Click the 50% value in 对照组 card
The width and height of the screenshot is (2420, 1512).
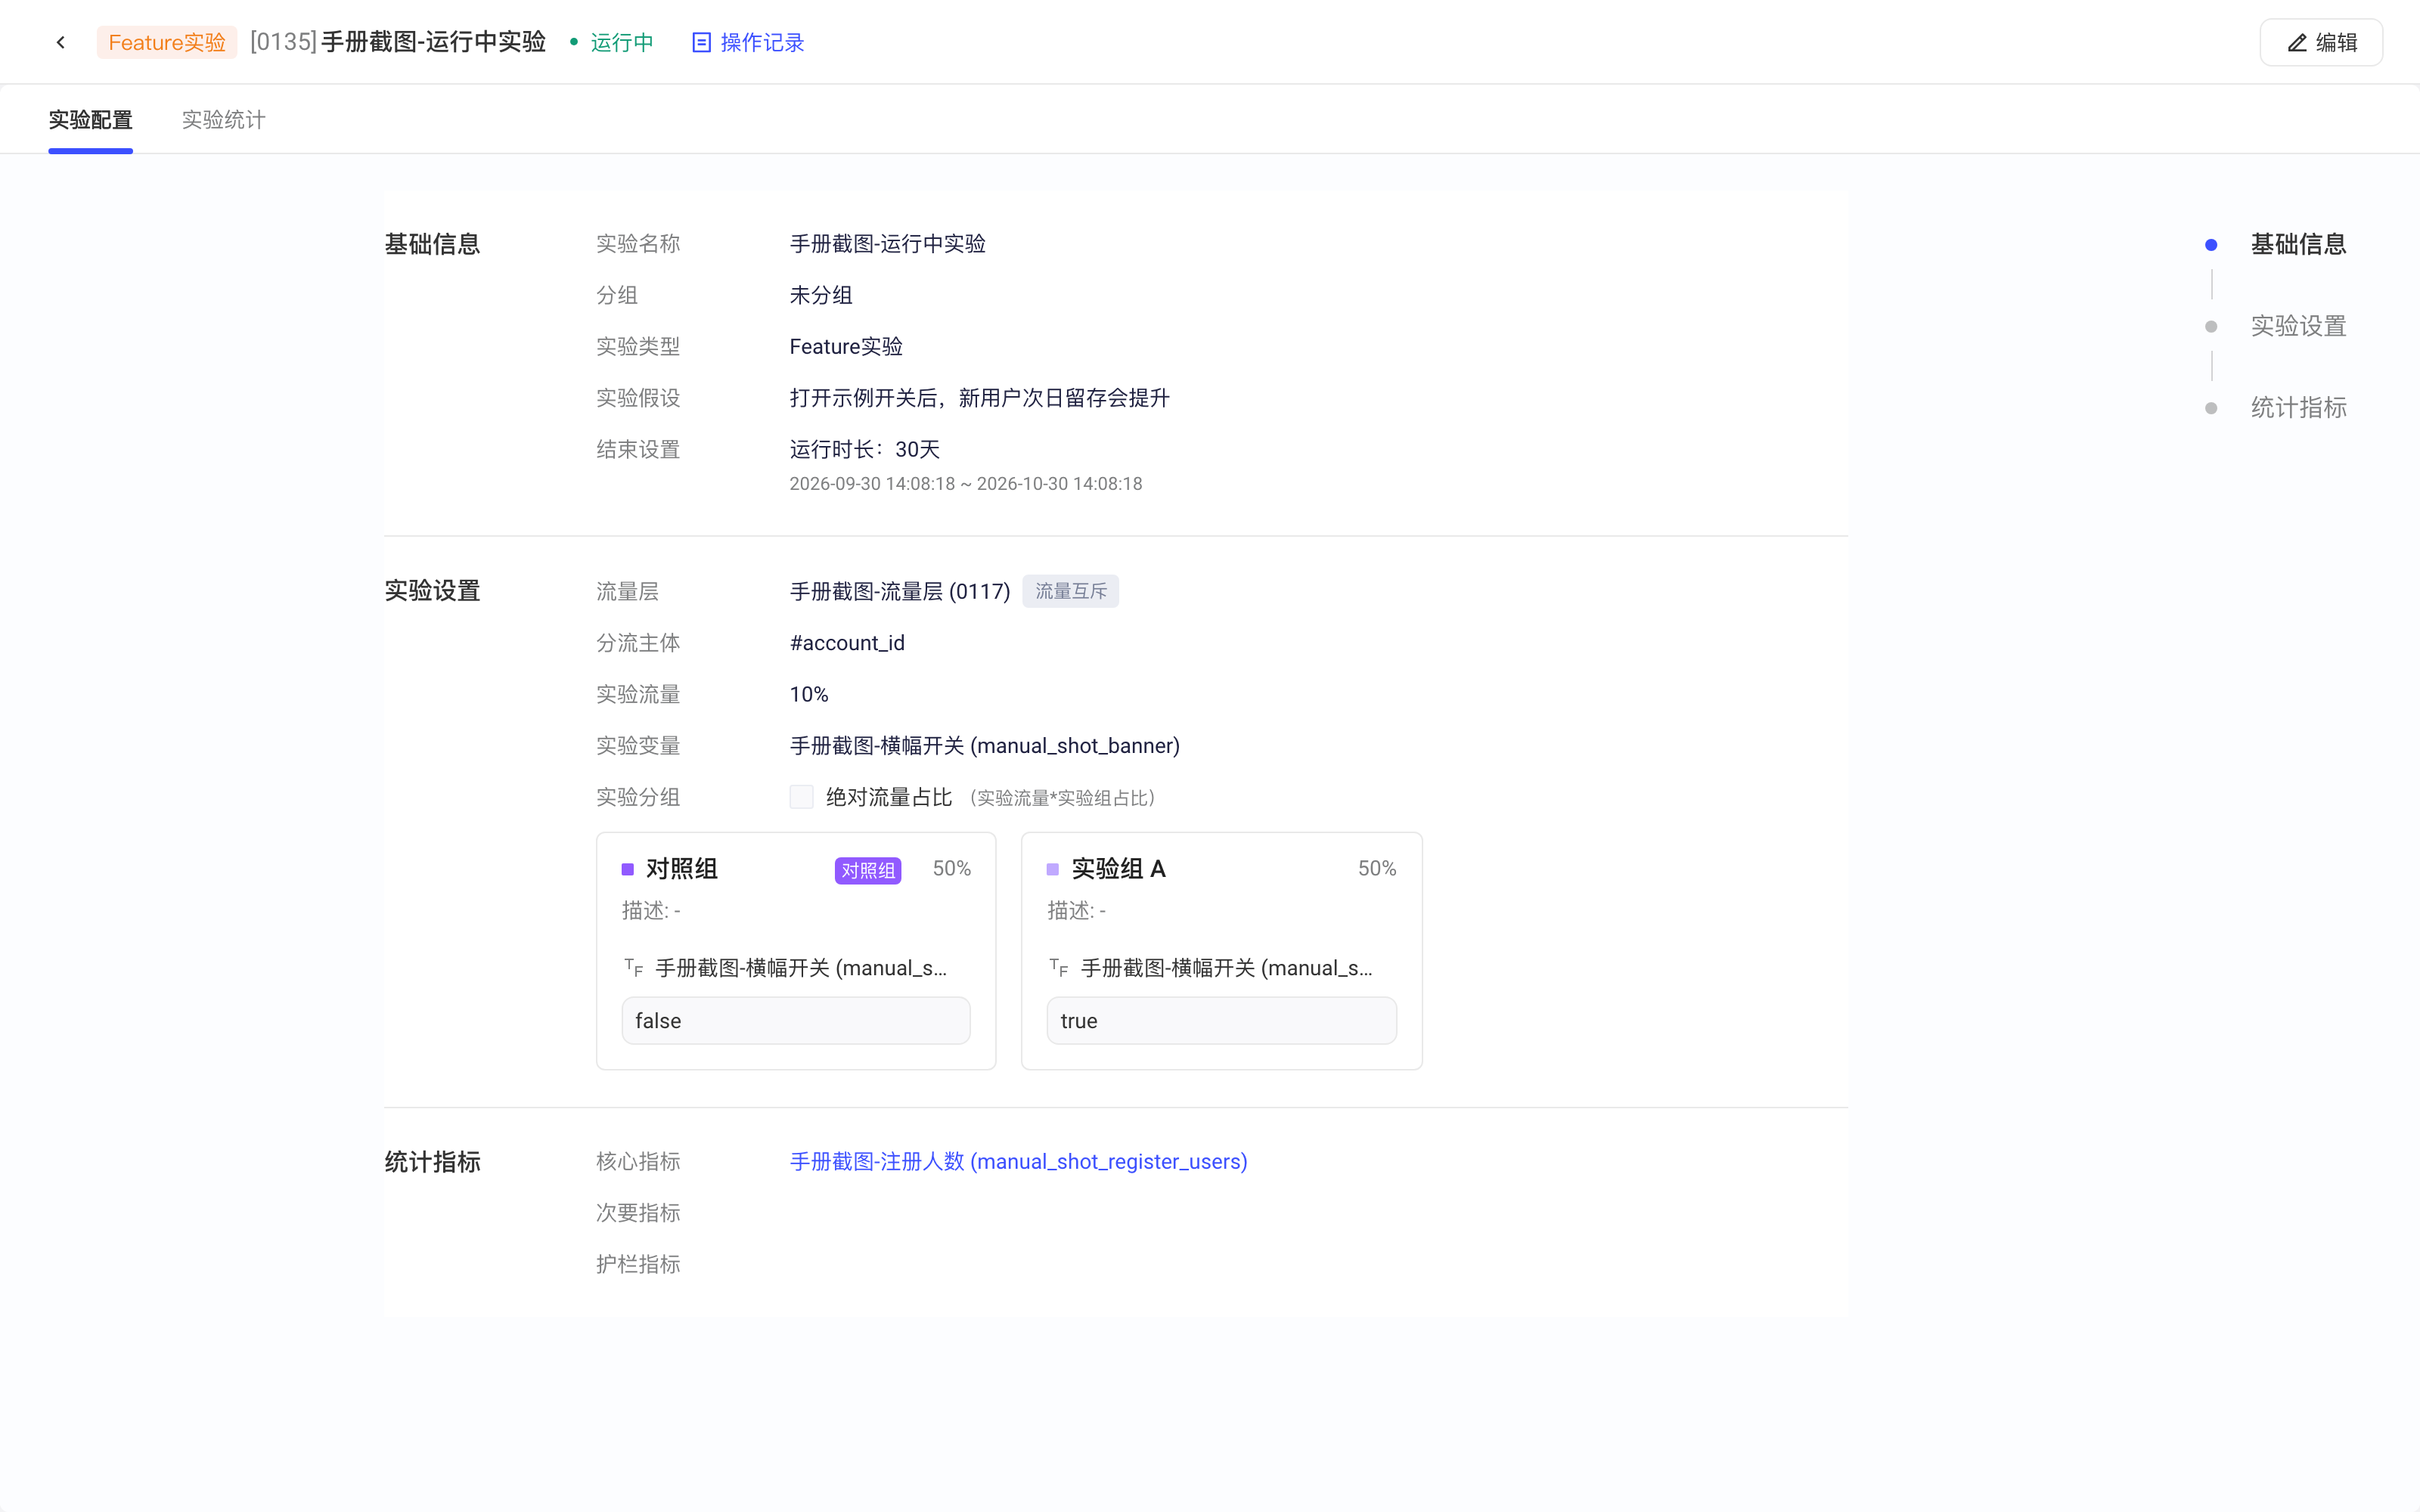coord(951,868)
